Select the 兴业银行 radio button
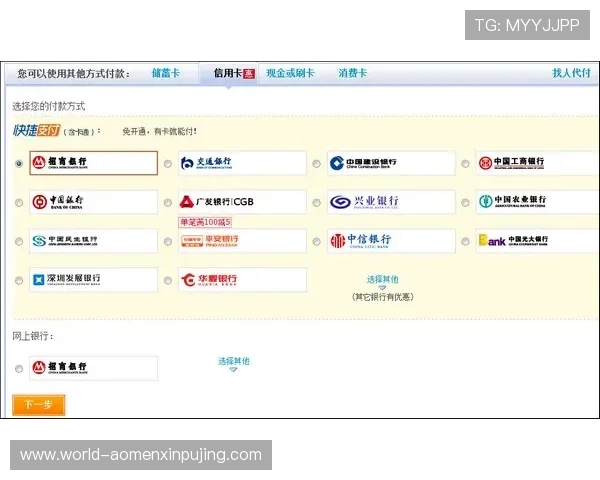This screenshot has width=600, height=480. click(316, 202)
